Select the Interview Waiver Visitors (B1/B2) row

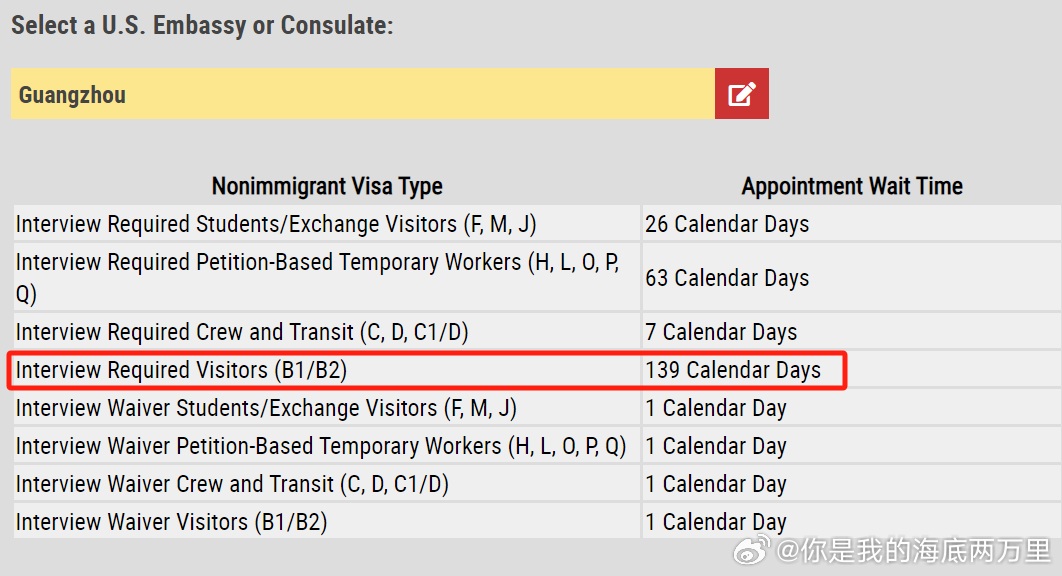[x=537, y=521]
